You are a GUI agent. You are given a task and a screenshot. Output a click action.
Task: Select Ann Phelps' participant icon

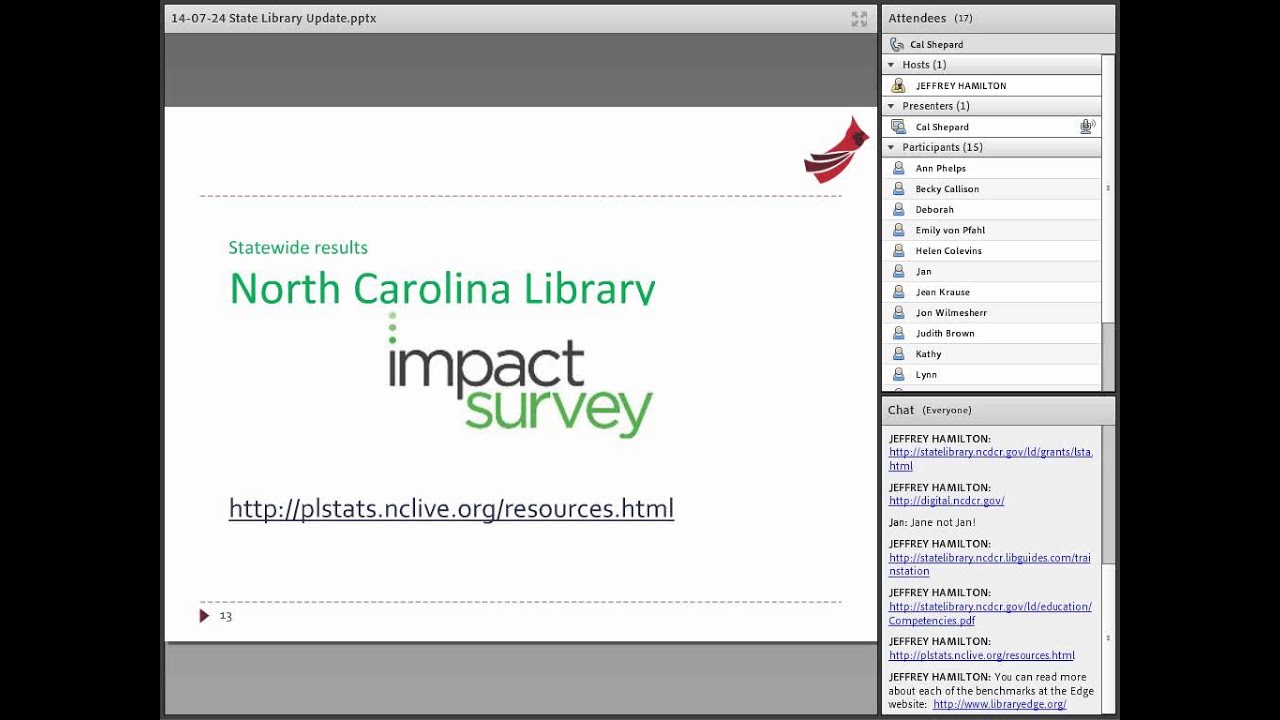click(898, 168)
